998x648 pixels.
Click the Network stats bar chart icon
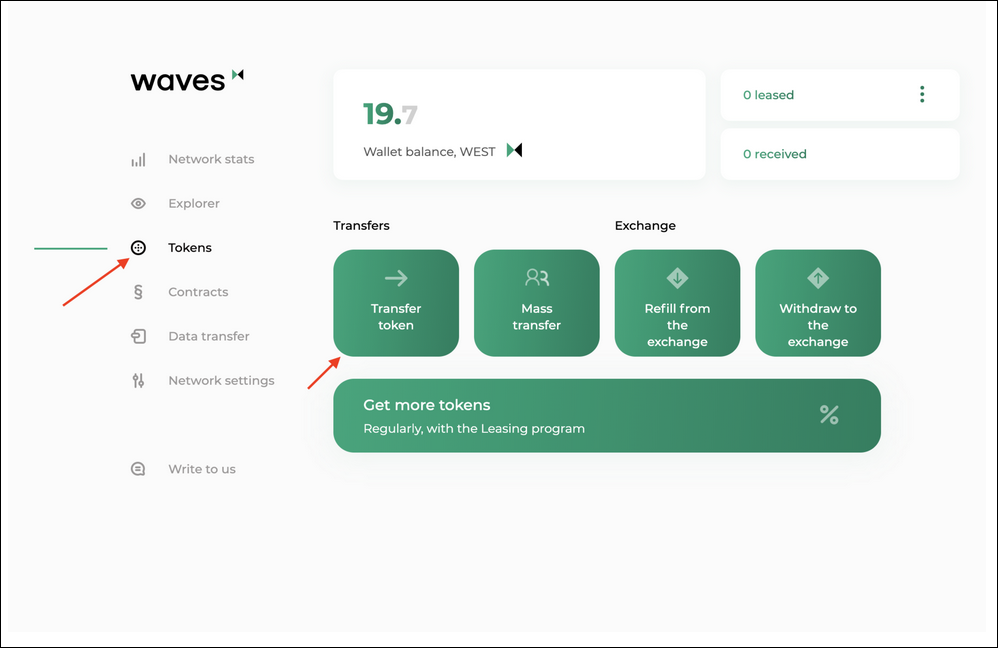(138, 160)
